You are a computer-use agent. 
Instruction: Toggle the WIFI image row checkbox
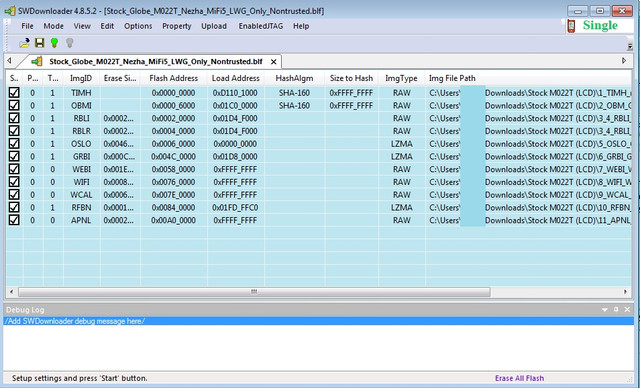click(x=14, y=182)
